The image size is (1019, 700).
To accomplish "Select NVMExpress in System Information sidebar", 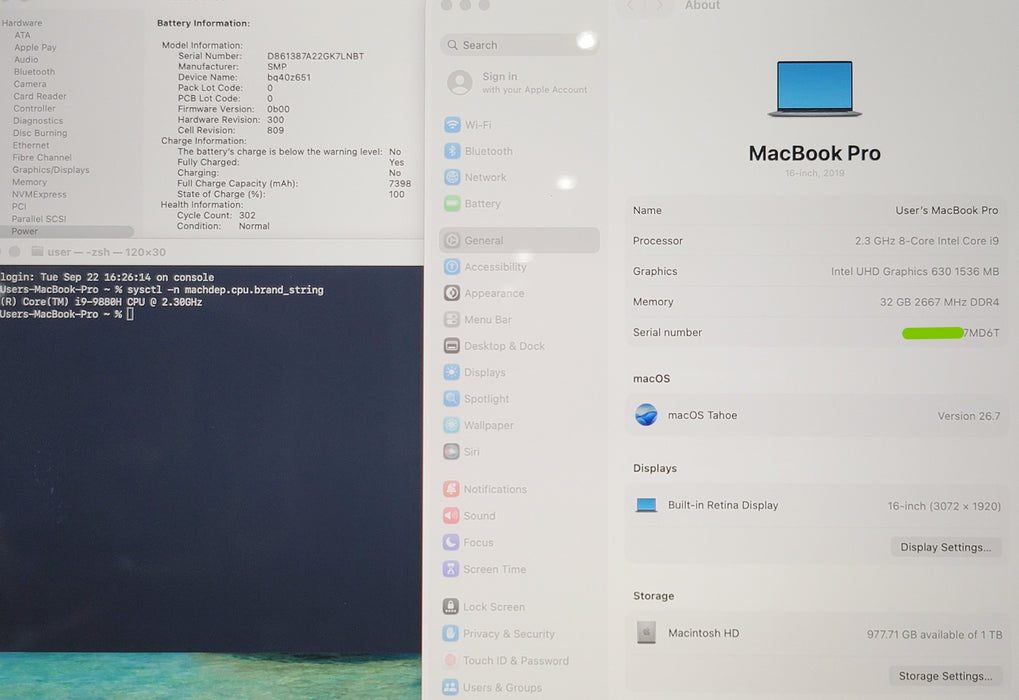I will click(39, 194).
